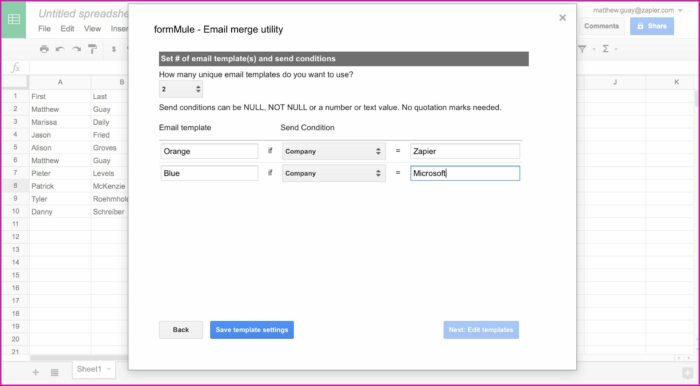Click the Microsoft condition value field

pyautogui.click(x=465, y=173)
